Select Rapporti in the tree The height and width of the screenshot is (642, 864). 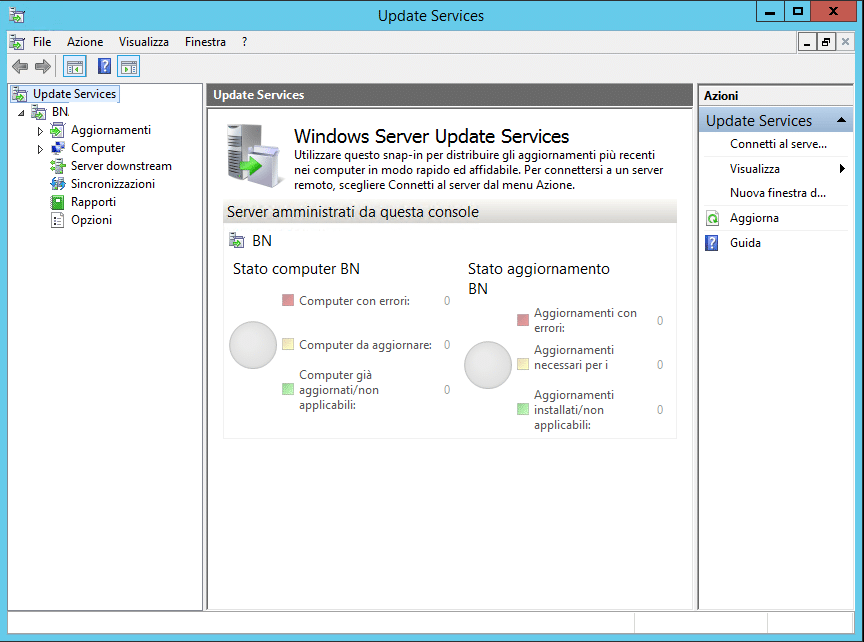93,202
